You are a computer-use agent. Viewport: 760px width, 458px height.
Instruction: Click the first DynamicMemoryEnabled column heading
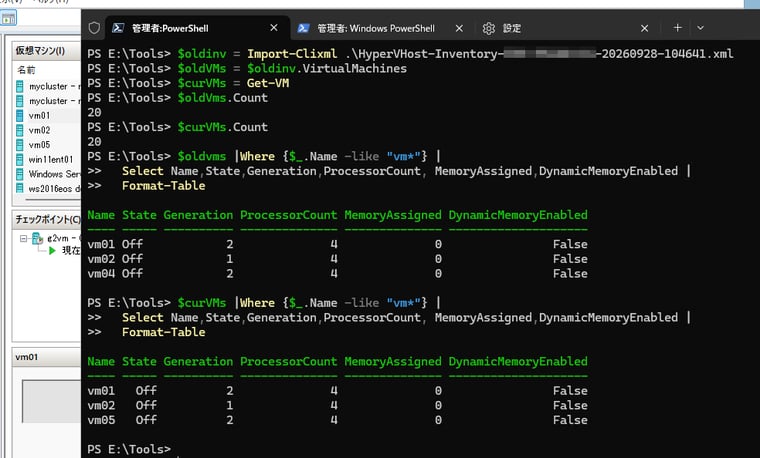518,215
